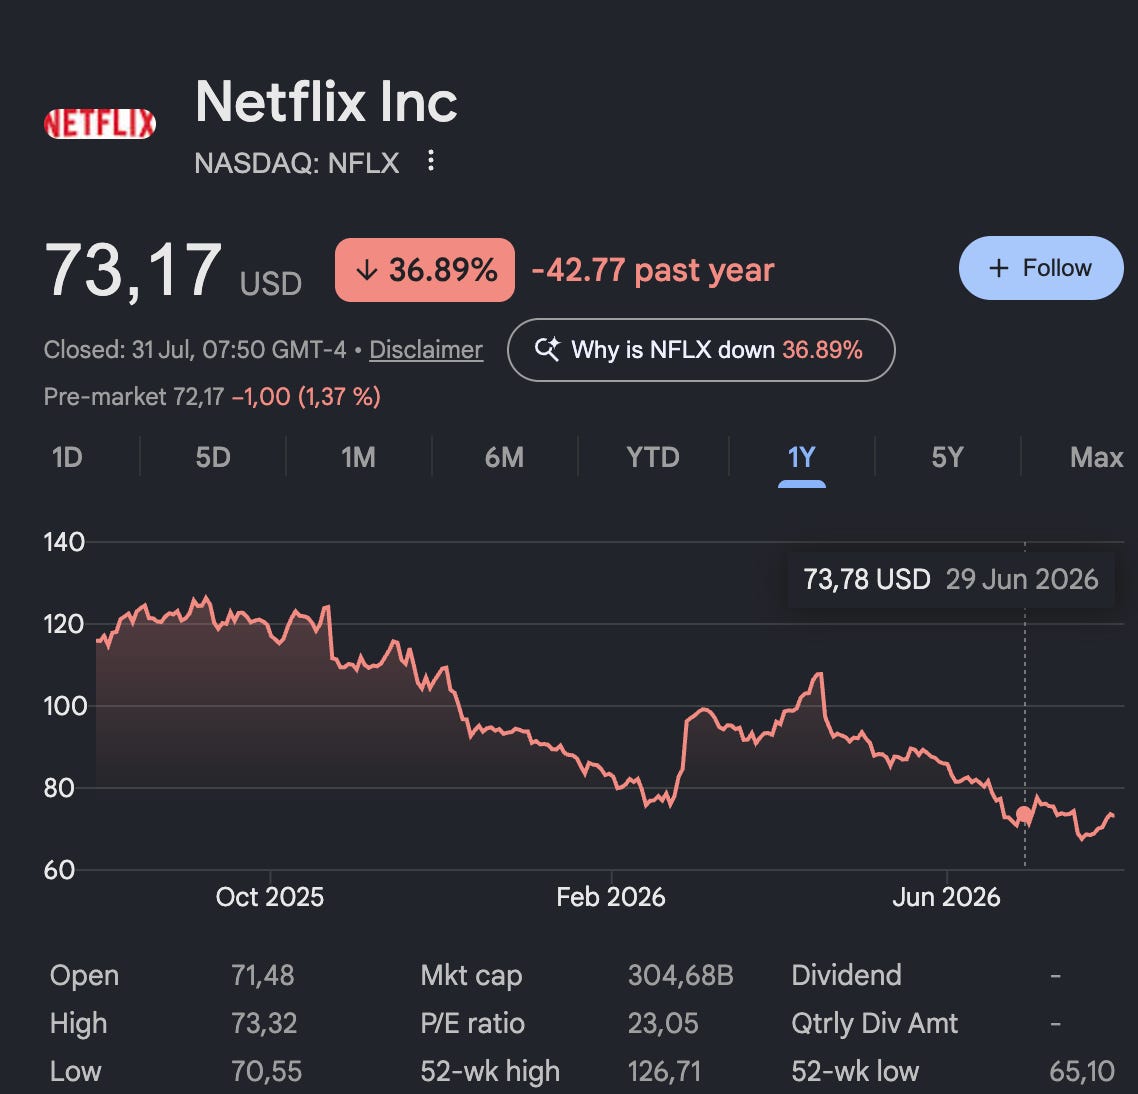Switch chart to 5Y range

pos(947,457)
